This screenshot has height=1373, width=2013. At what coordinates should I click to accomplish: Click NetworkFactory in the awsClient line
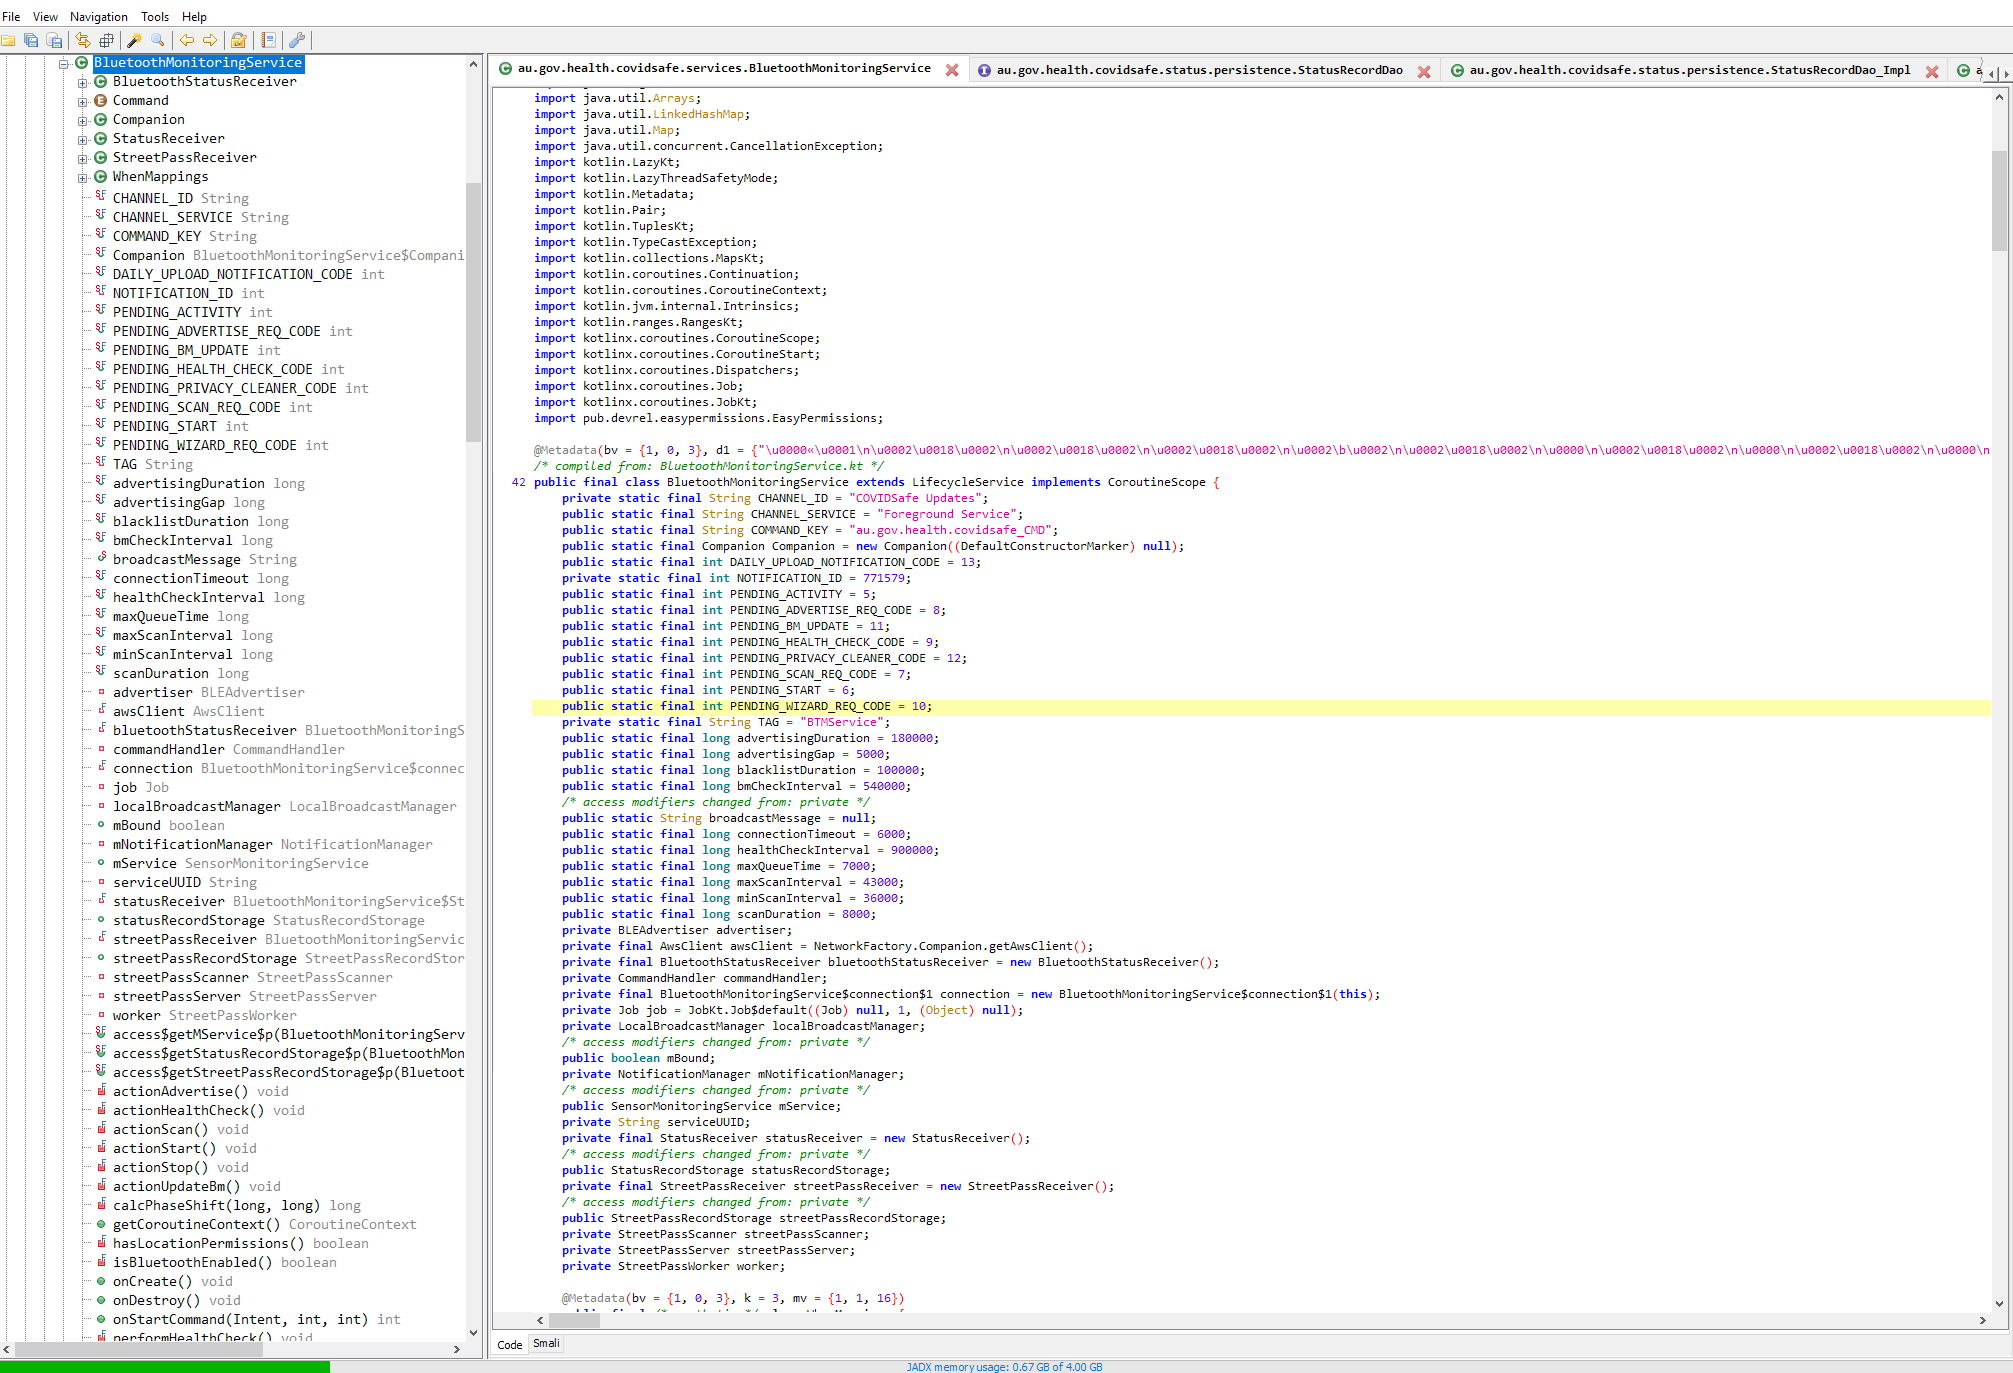pyautogui.click(x=862, y=946)
